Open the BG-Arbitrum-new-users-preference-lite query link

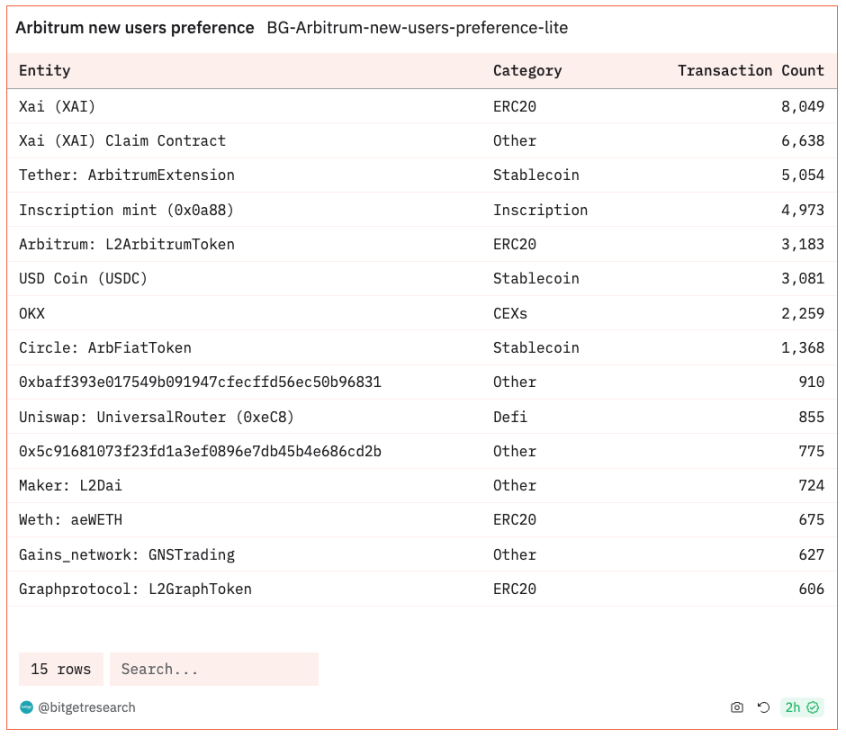pos(417,28)
